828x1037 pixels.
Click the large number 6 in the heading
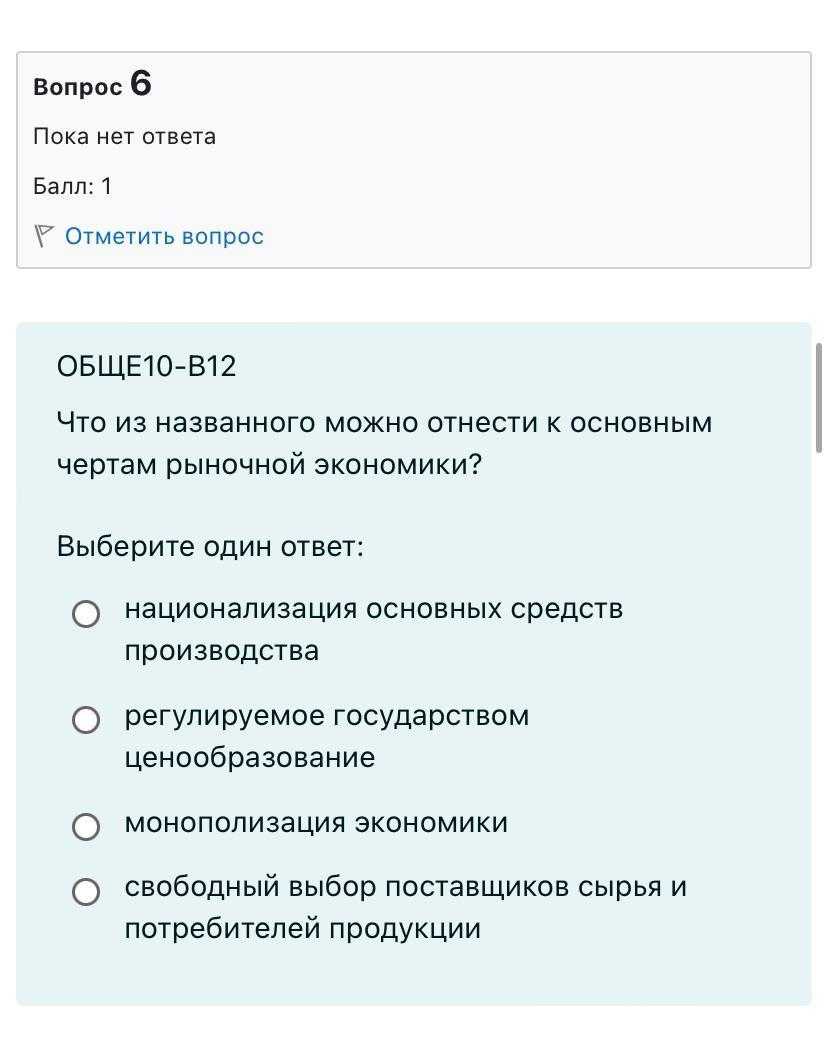tap(141, 84)
